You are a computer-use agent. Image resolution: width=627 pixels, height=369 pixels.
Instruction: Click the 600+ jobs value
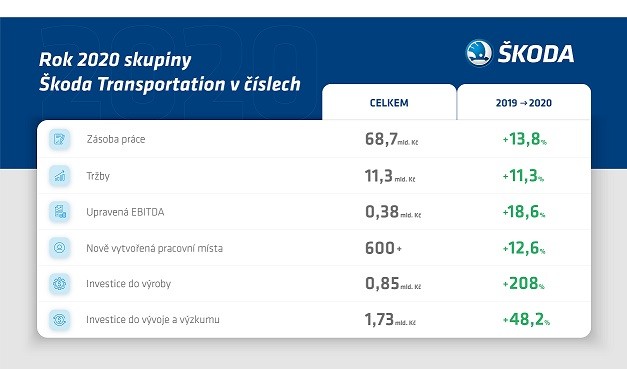coord(383,248)
